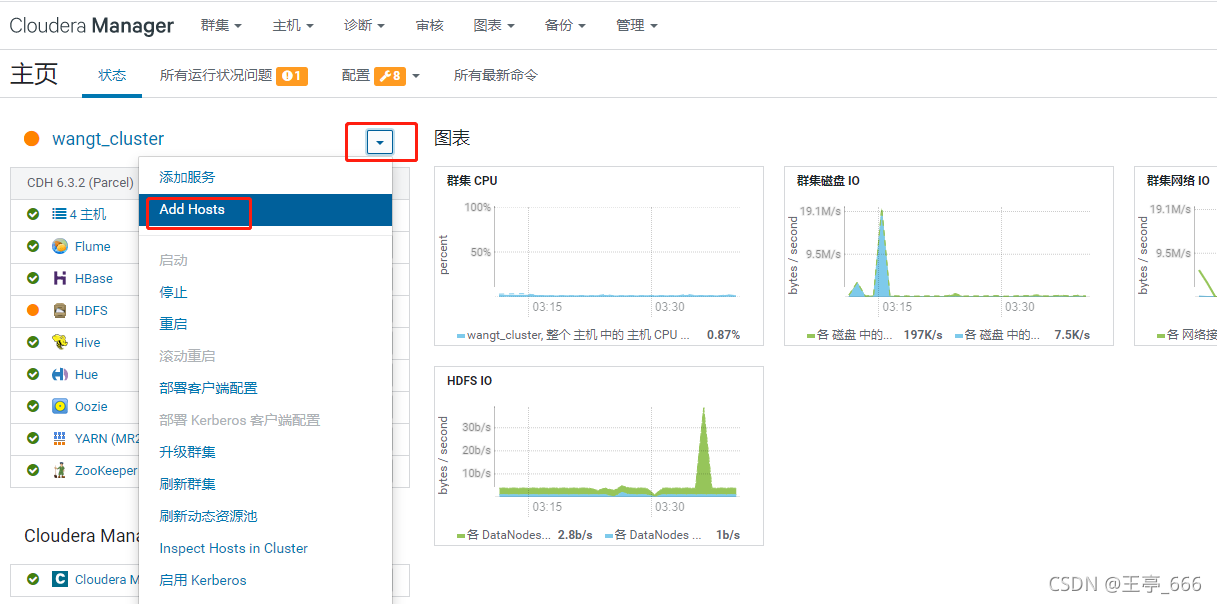Switch to the 状态 tab
This screenshot has width=1217, height=604.
(x=112, y=75)
